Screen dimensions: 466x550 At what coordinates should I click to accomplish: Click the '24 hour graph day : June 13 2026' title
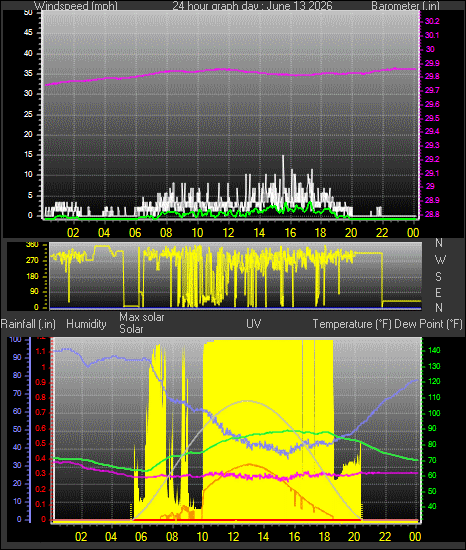coord(252,6)
